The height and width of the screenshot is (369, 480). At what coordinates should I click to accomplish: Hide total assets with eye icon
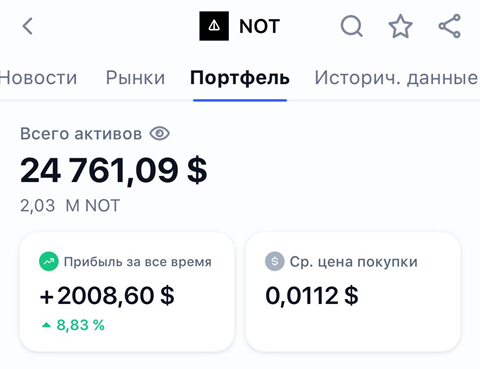(x=160, y=134)
